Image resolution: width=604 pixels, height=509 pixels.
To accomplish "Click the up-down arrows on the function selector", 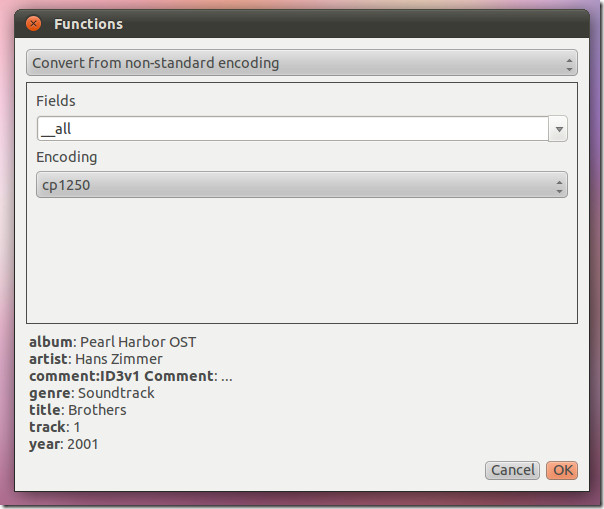I will (569, 64).
